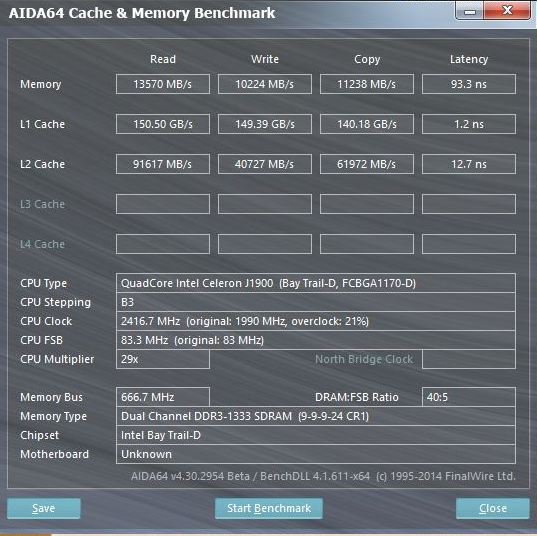Screen dimensions: 537x536
Task: Select the Memory Read 13570 MB/s field
Action: [x=163, y=84]
